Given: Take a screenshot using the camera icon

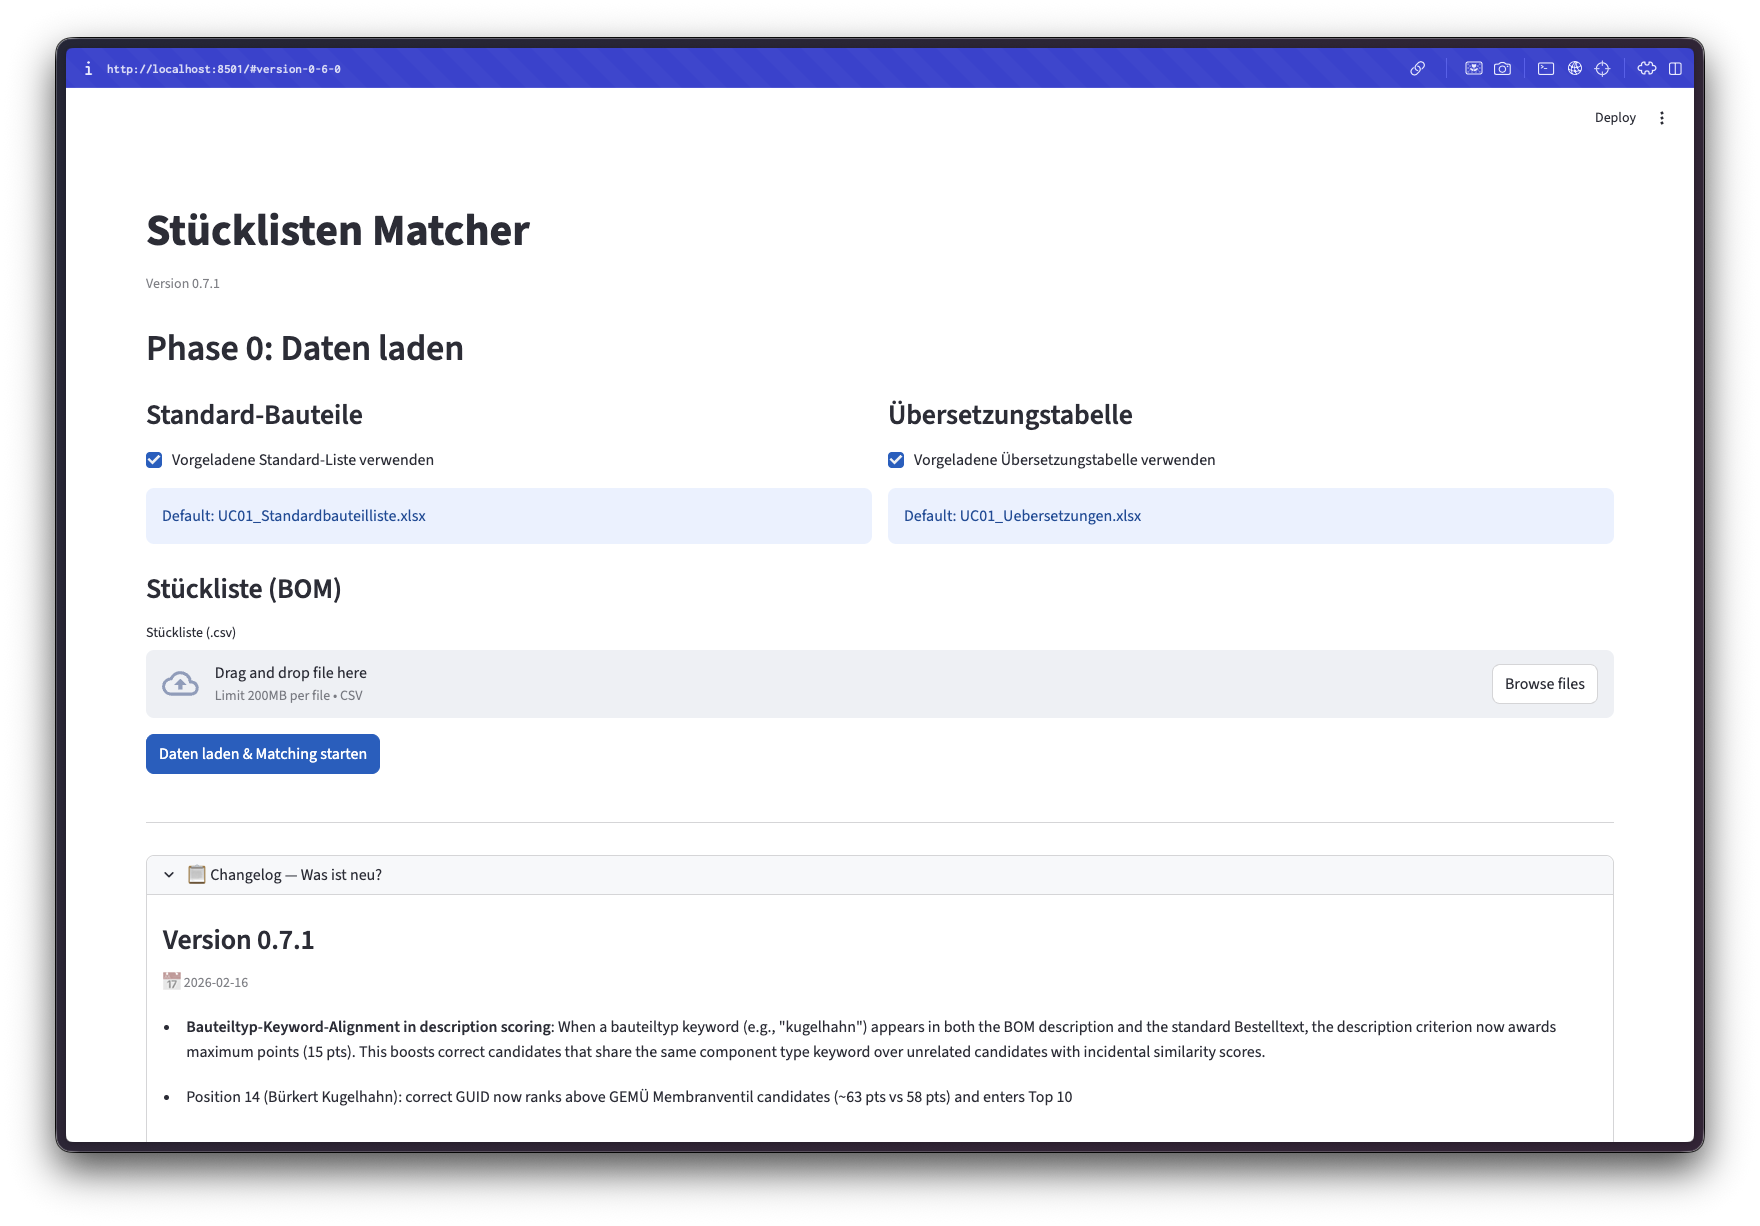Looking at the screenshot, I should pos(1502,68).
